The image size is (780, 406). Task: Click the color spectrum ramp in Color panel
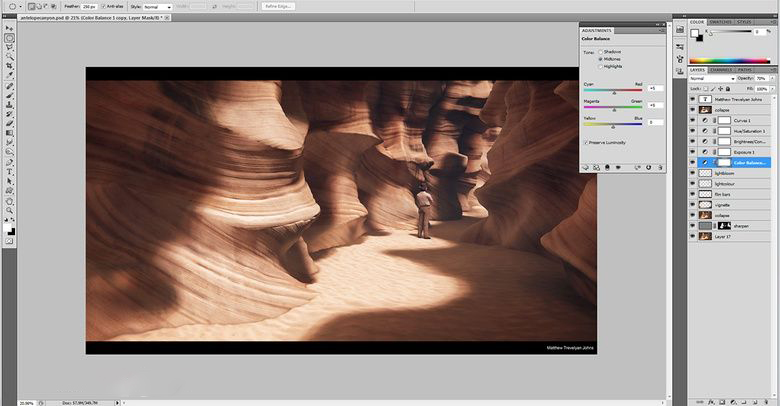(x=730, y=61)
